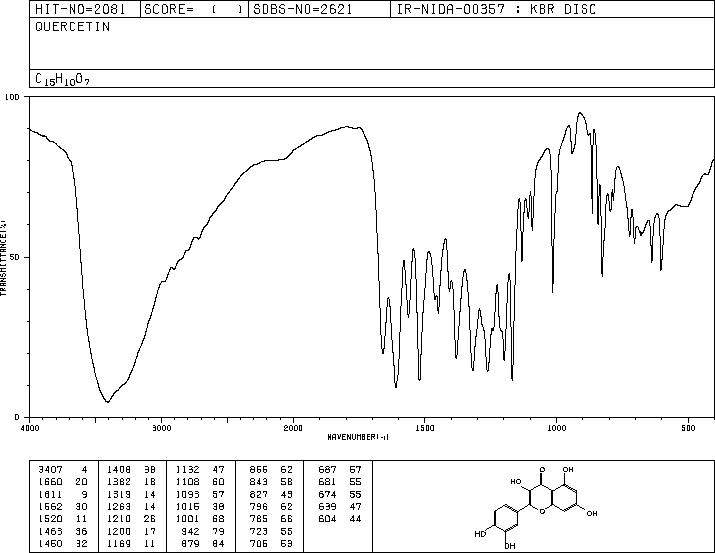The width and height of the screenshot is (715, 553).
Task: Click the SCORE= header field
Action: [x=193, y=9]
